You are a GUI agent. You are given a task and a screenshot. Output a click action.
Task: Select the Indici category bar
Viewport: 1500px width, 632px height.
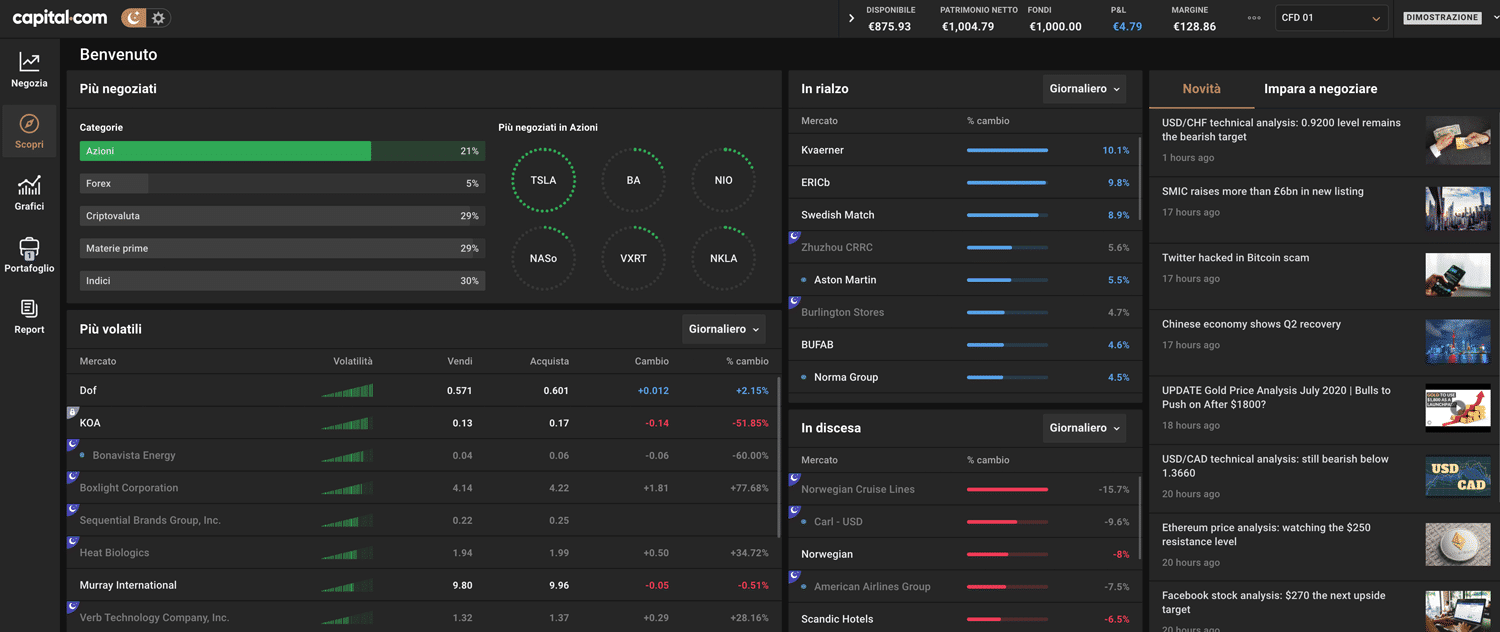pos(282,281)
